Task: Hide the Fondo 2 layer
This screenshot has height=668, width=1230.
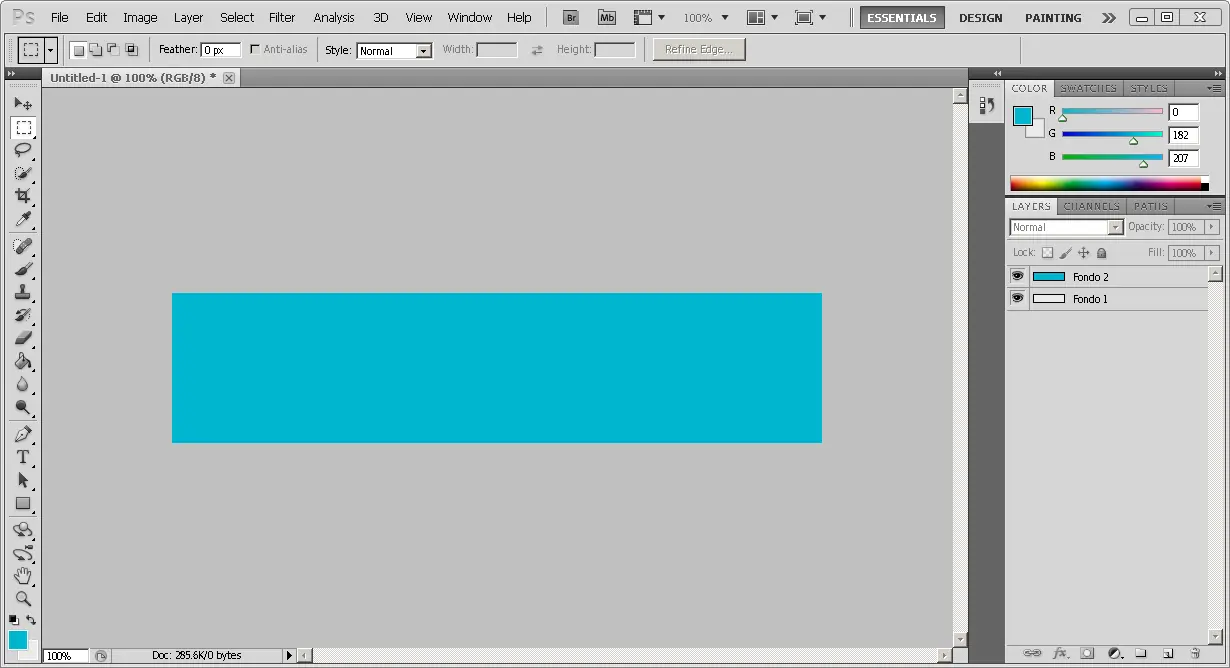Action: [x=1017, y=276]
